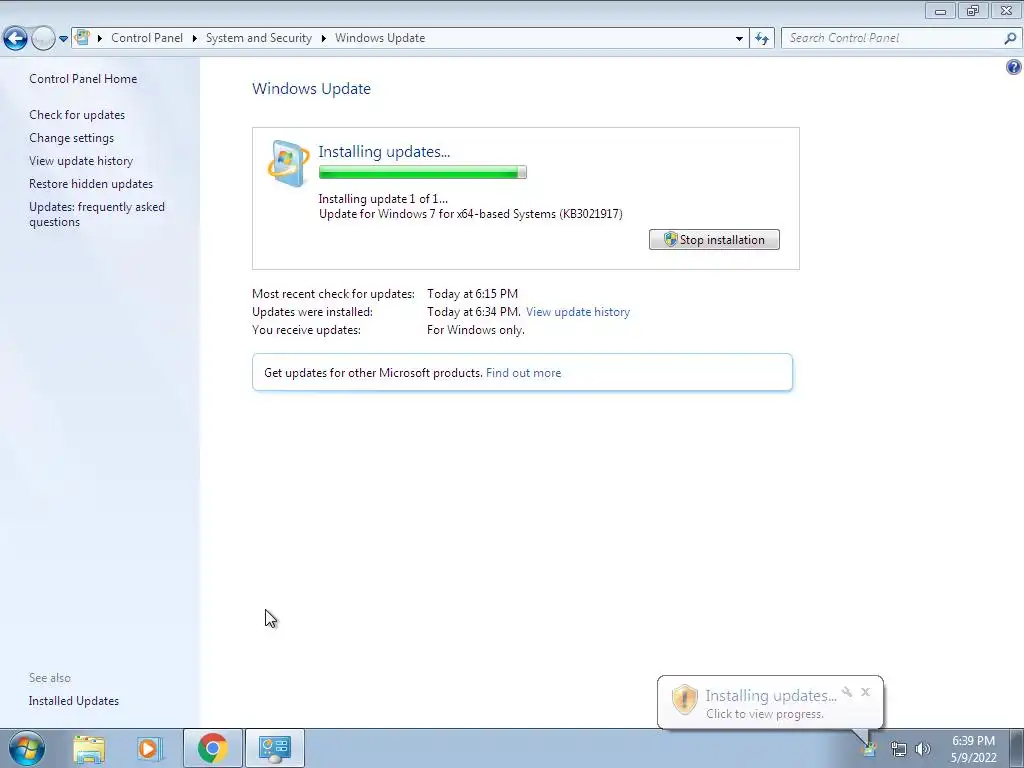Click the taskbar clock showing 6:39 PM
This screenshot has width=1024, height=768.
coord(973,749)
